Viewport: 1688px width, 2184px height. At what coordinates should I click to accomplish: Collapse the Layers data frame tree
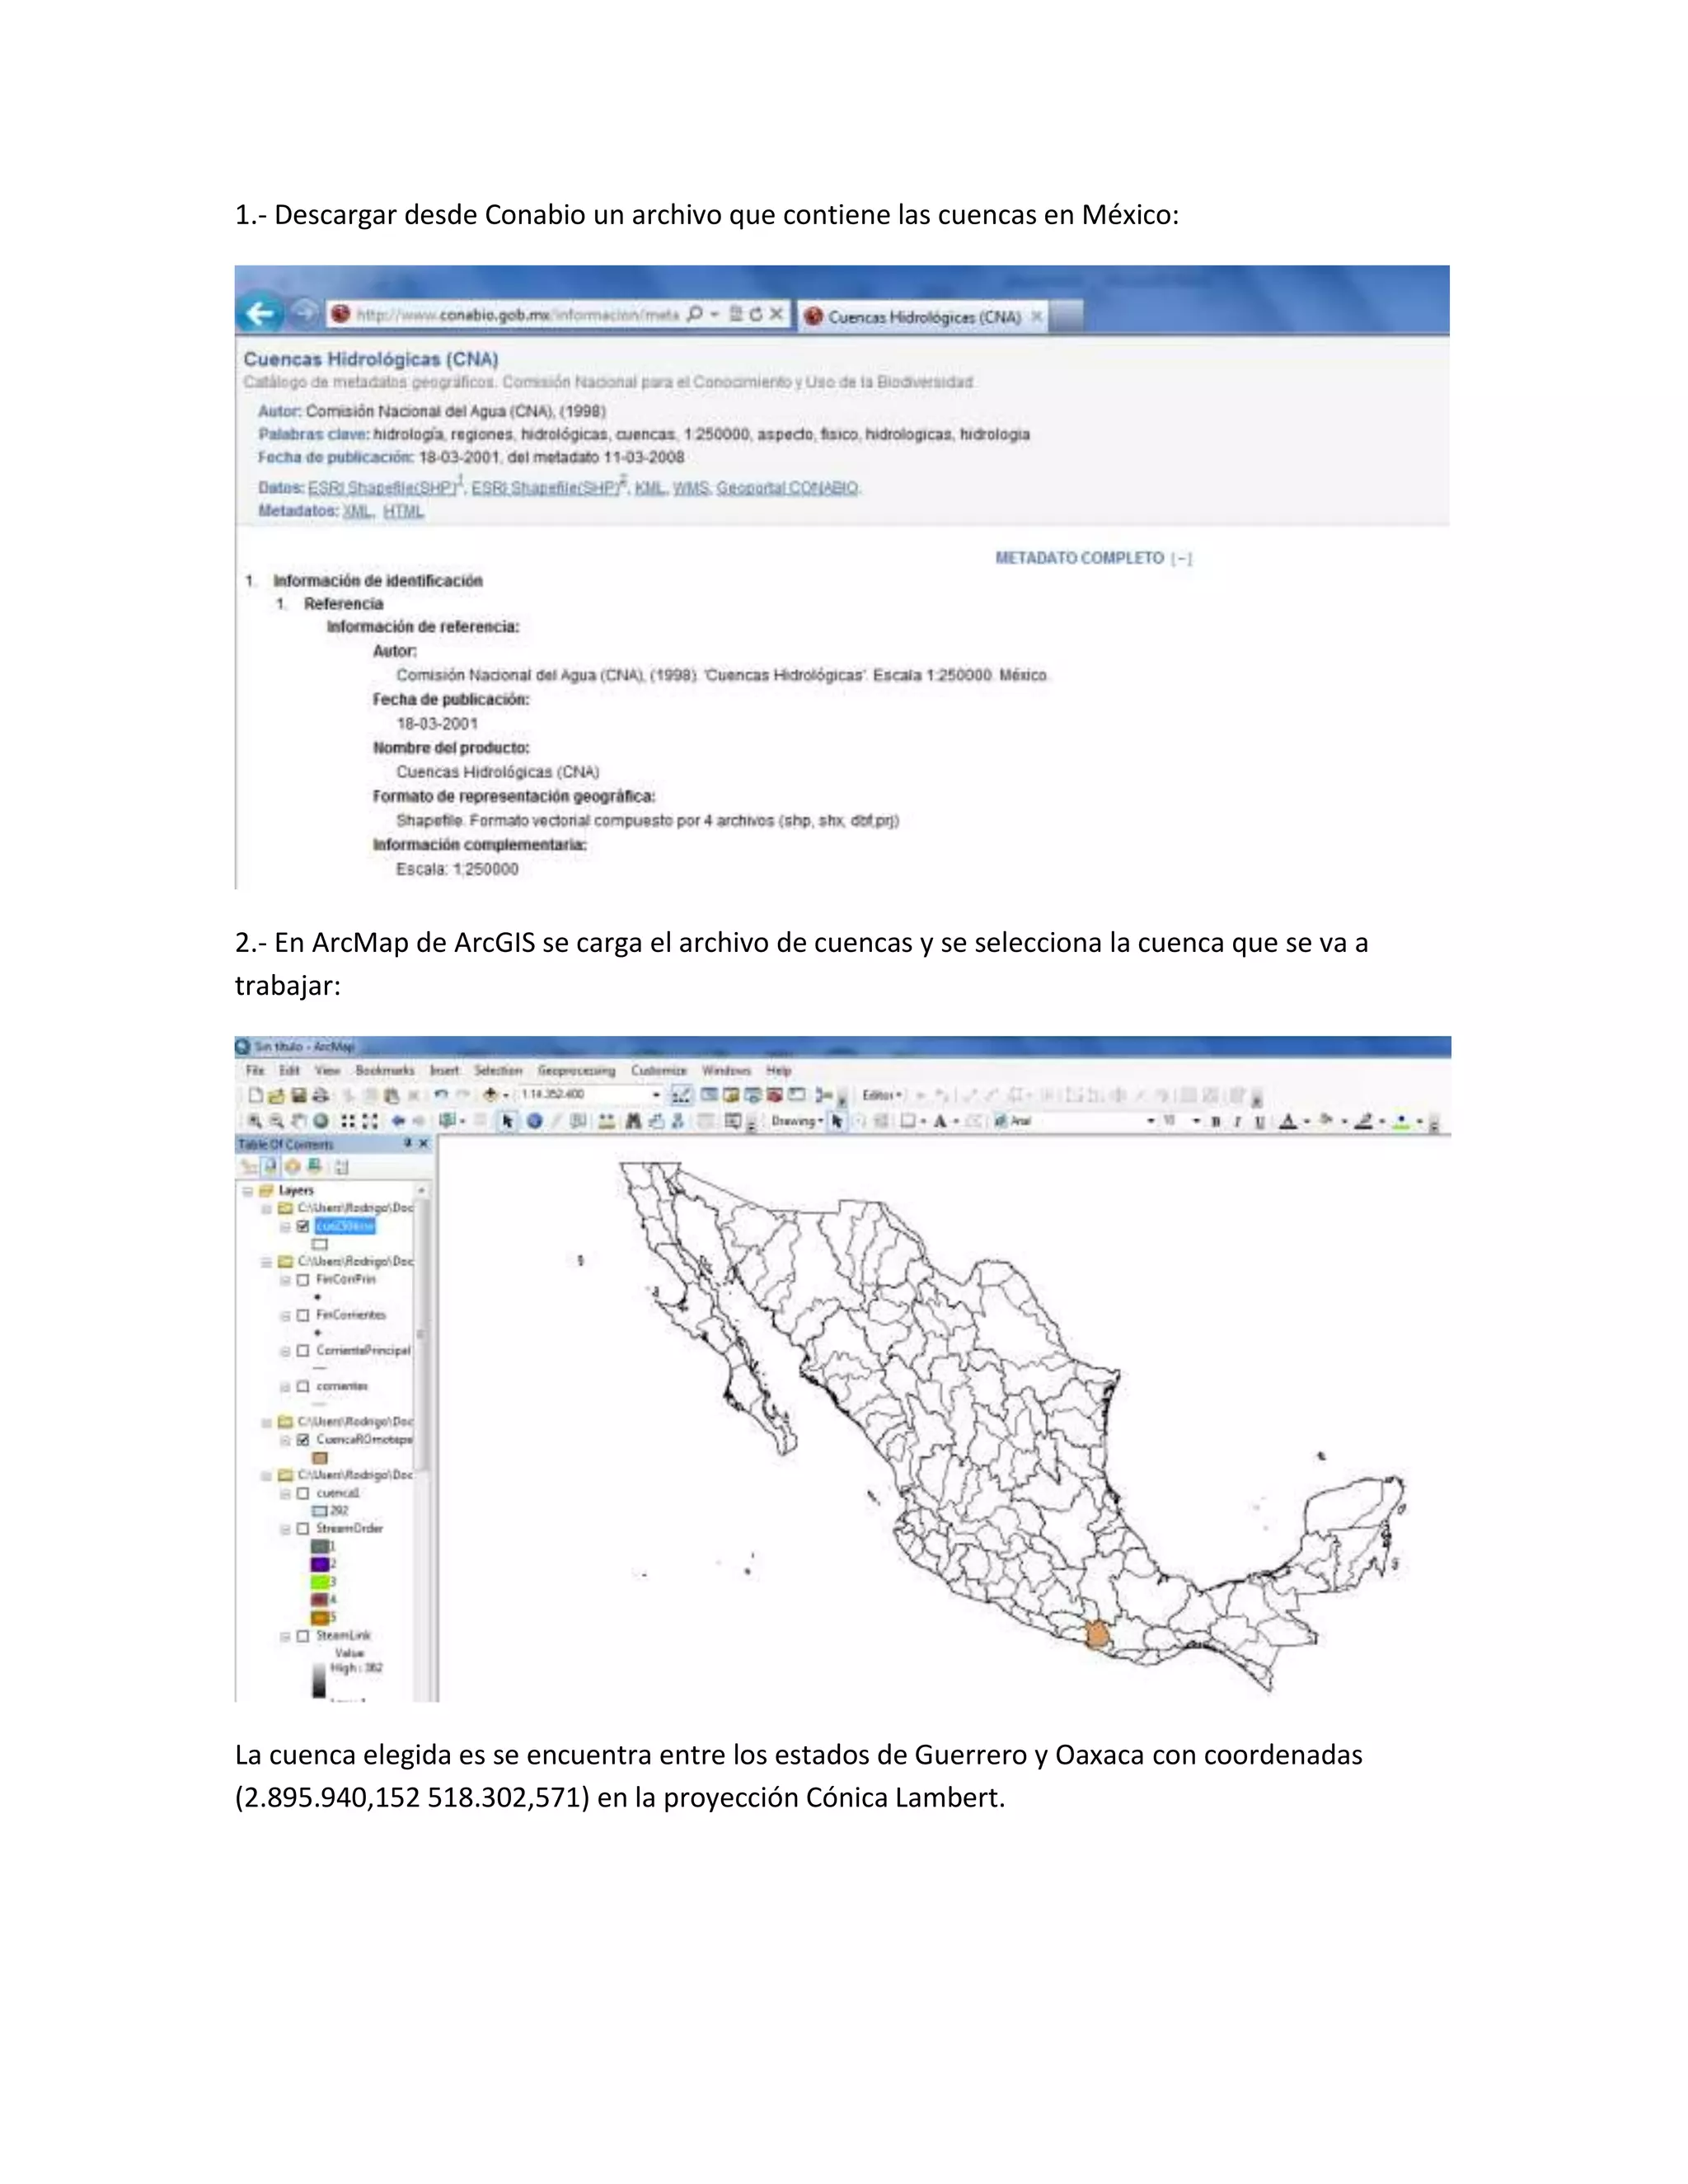tap(247, 1190)
